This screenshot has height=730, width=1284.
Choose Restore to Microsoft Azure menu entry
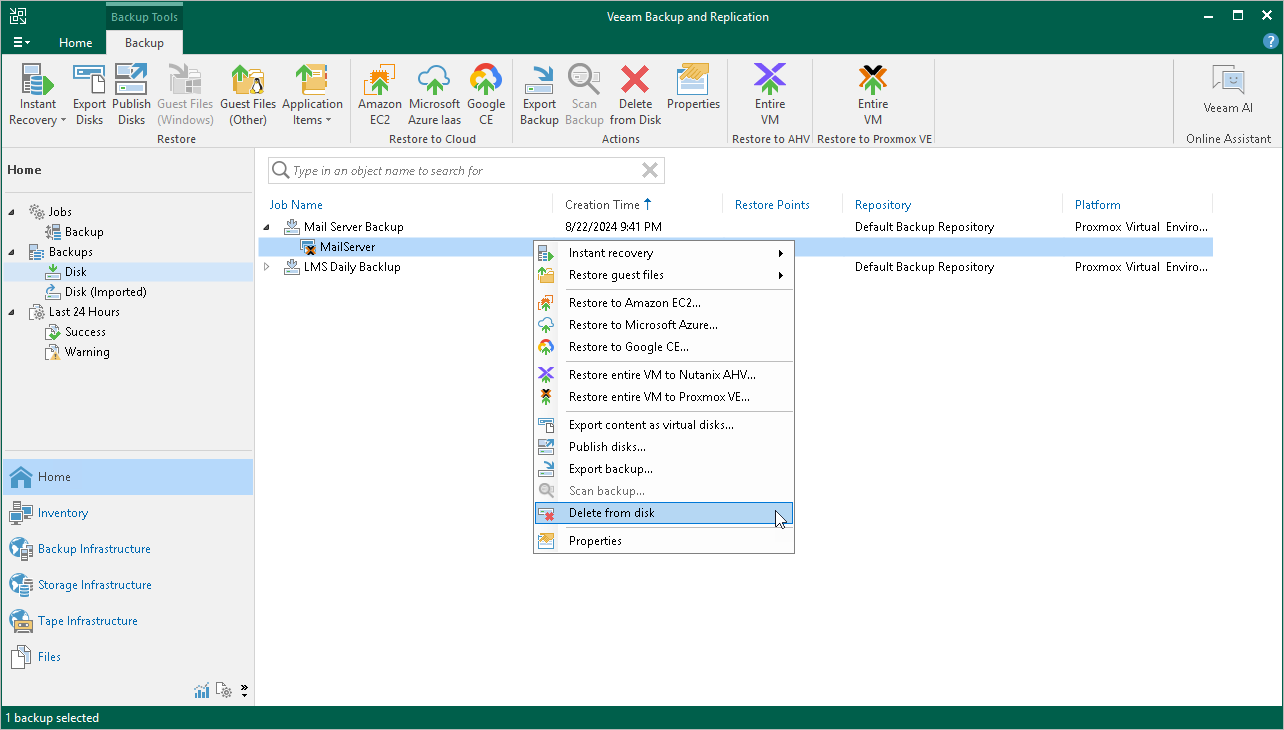pyautogui.click(x=664, y=325)
